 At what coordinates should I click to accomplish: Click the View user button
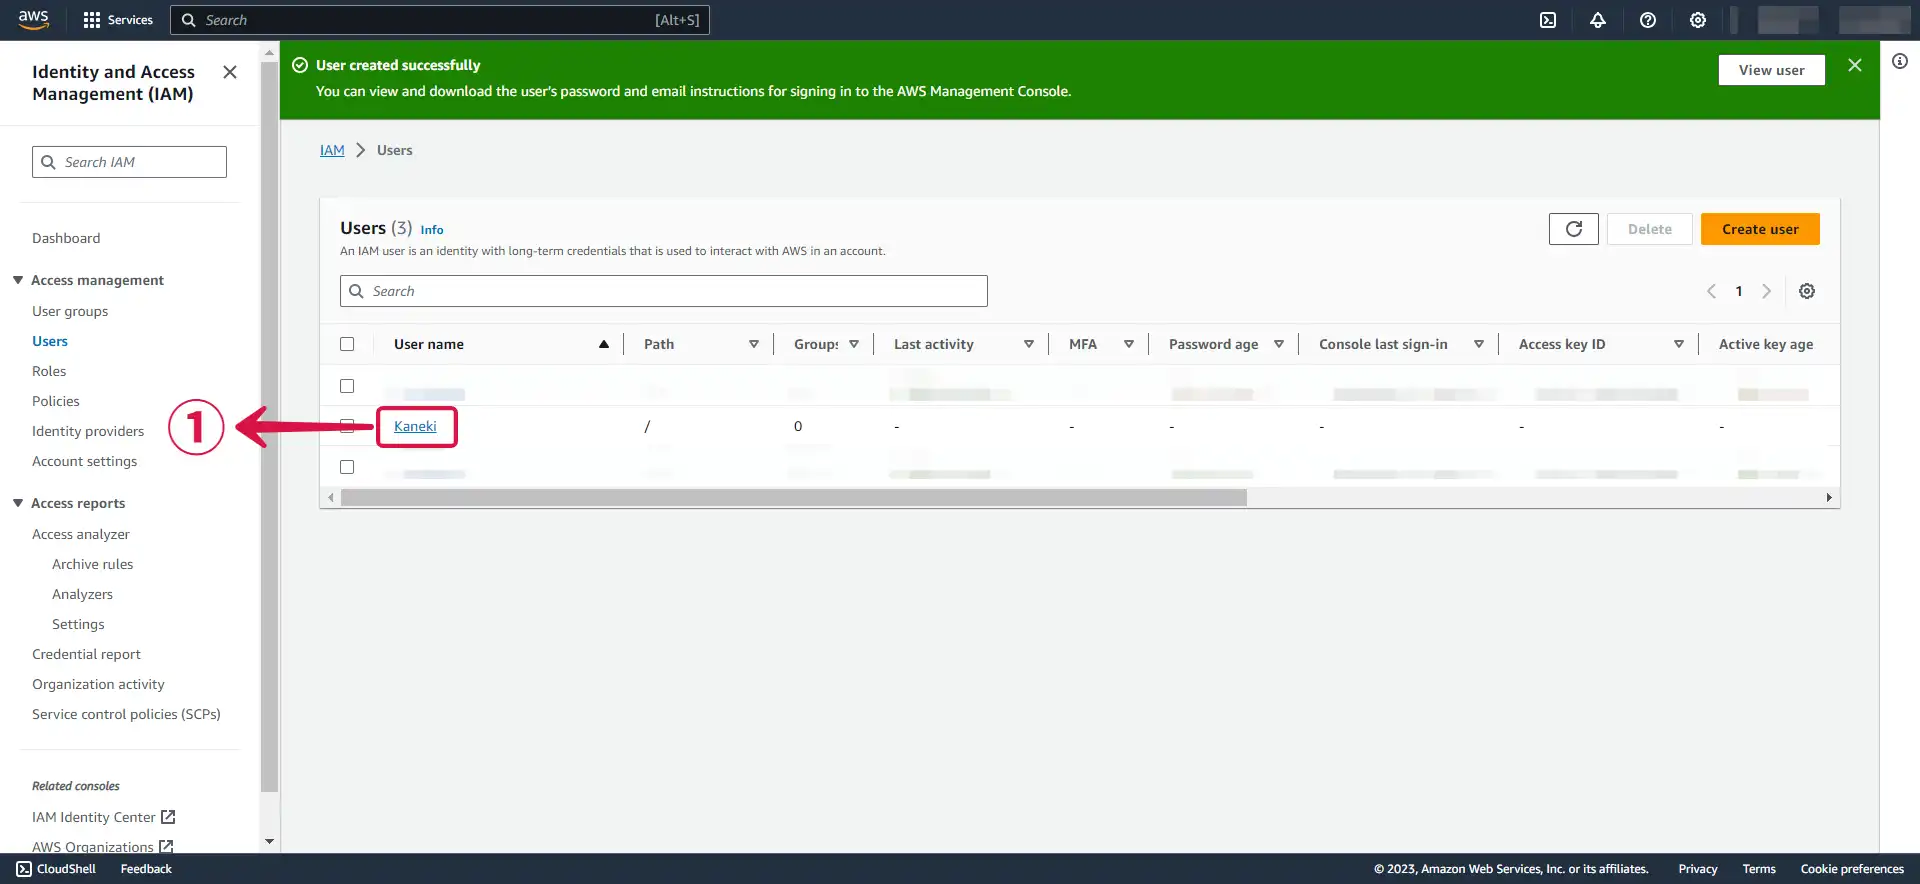tap(1771, 70)
